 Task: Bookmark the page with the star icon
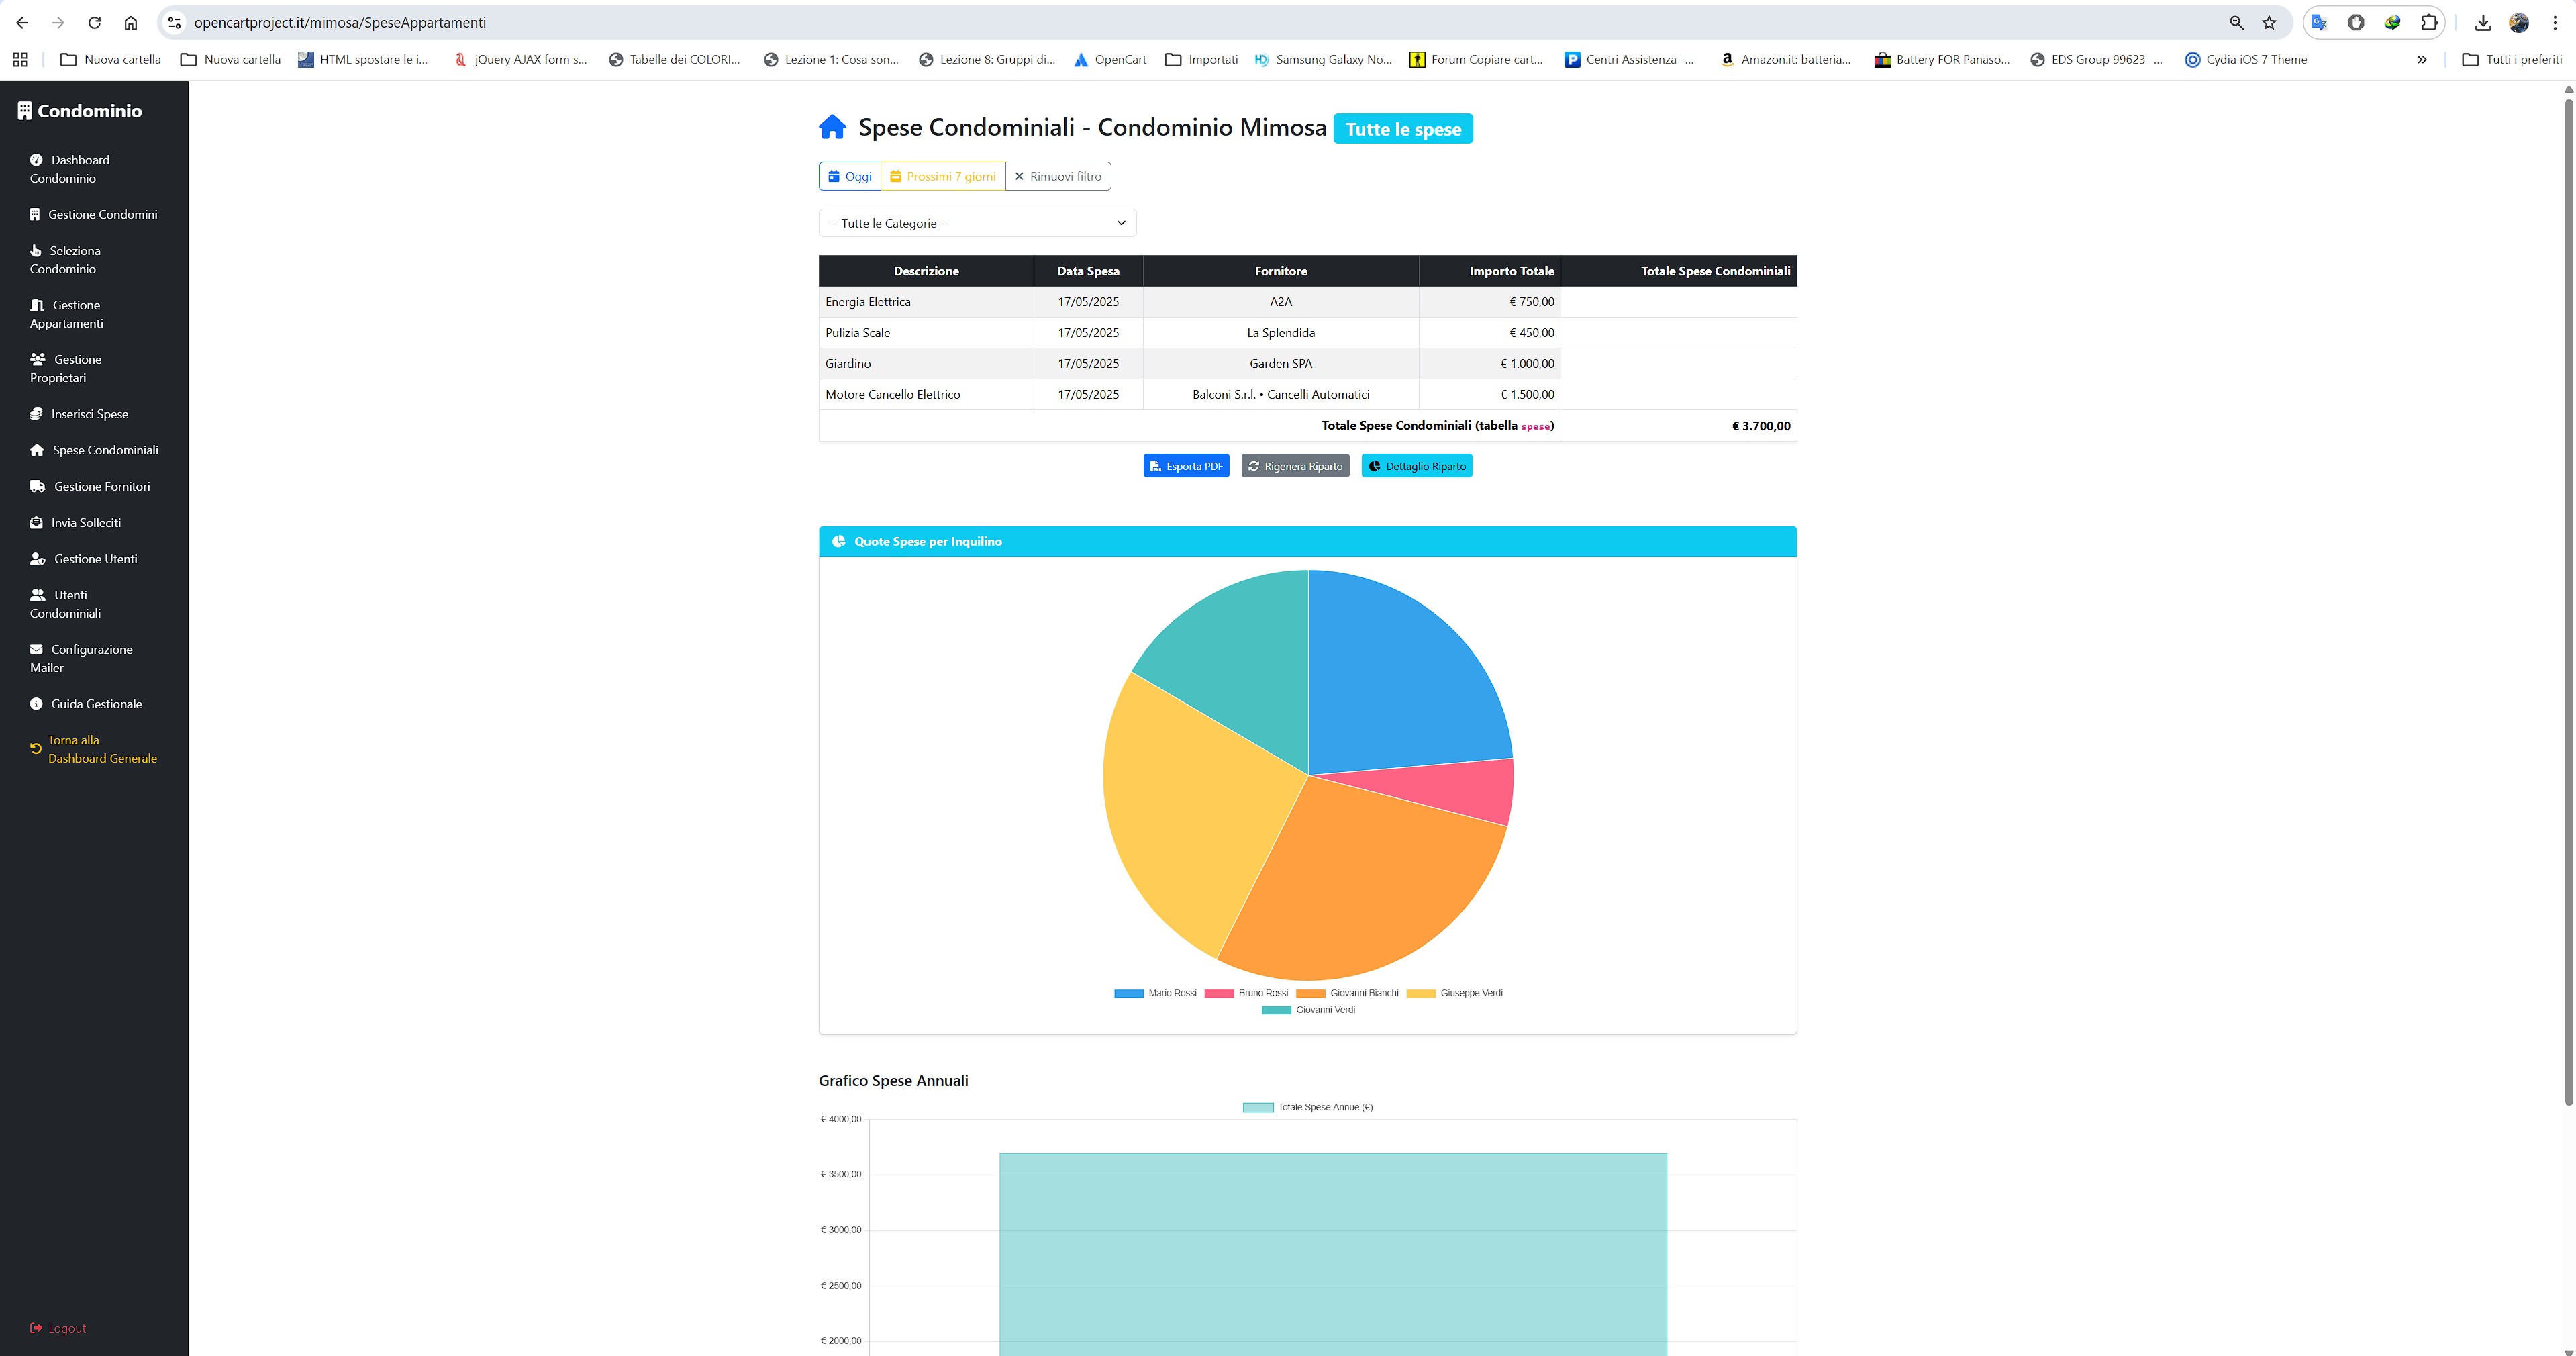[x=2269, y=22]
